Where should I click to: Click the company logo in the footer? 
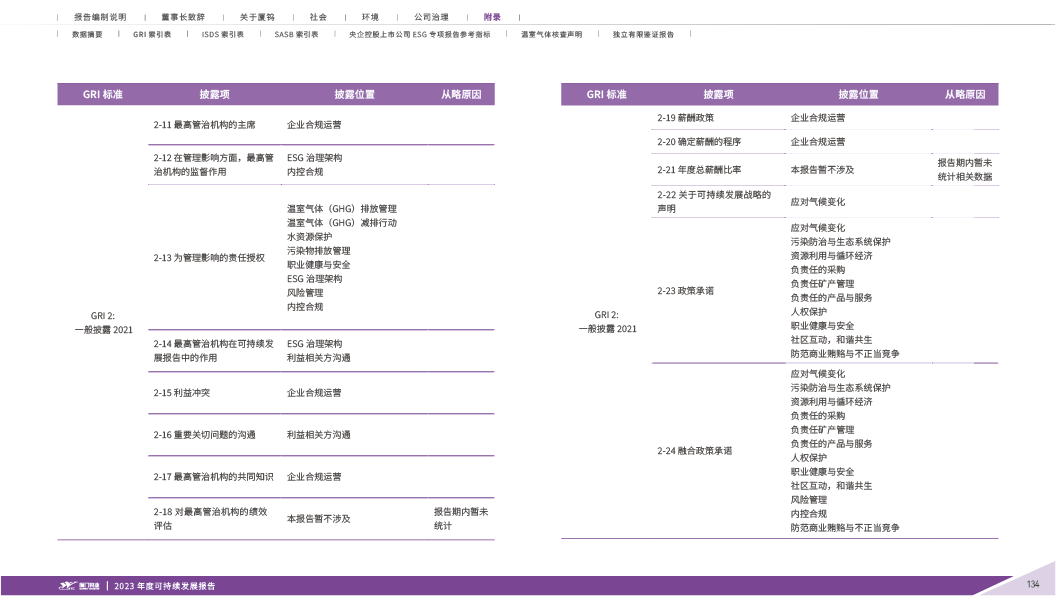coord(79,586)
